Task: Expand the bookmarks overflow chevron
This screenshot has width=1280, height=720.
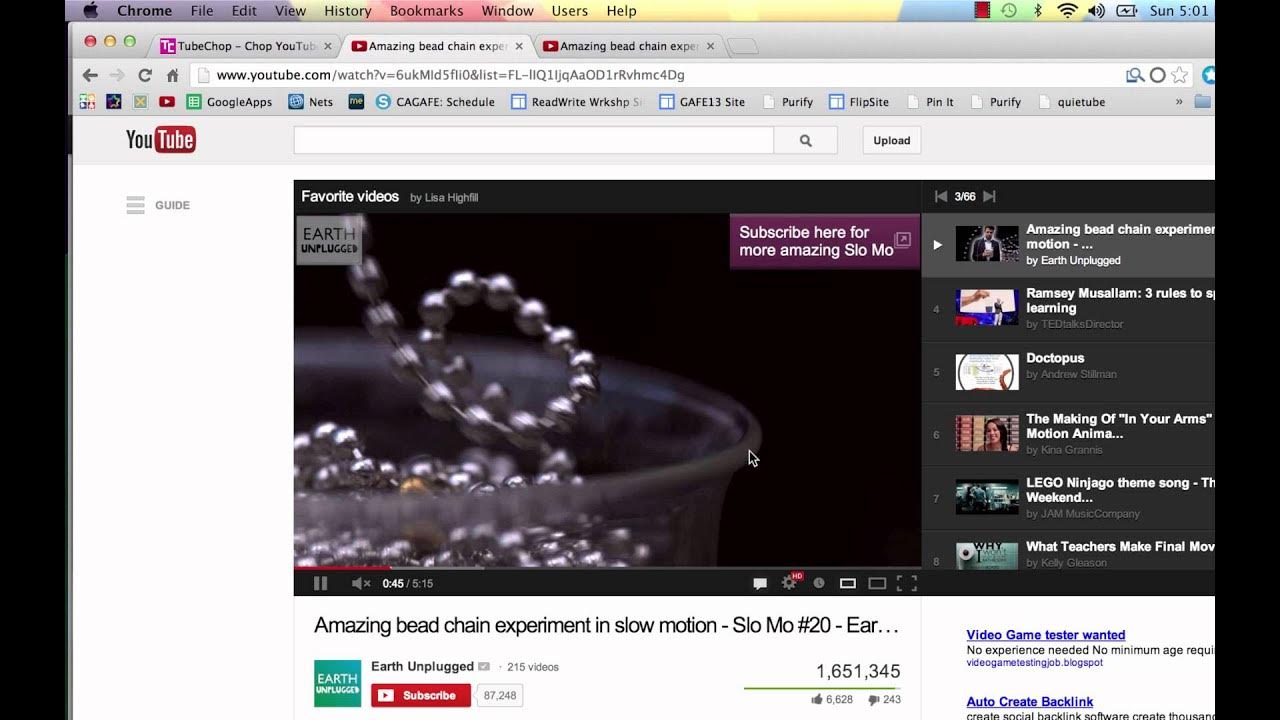Action: point(1179,102)
